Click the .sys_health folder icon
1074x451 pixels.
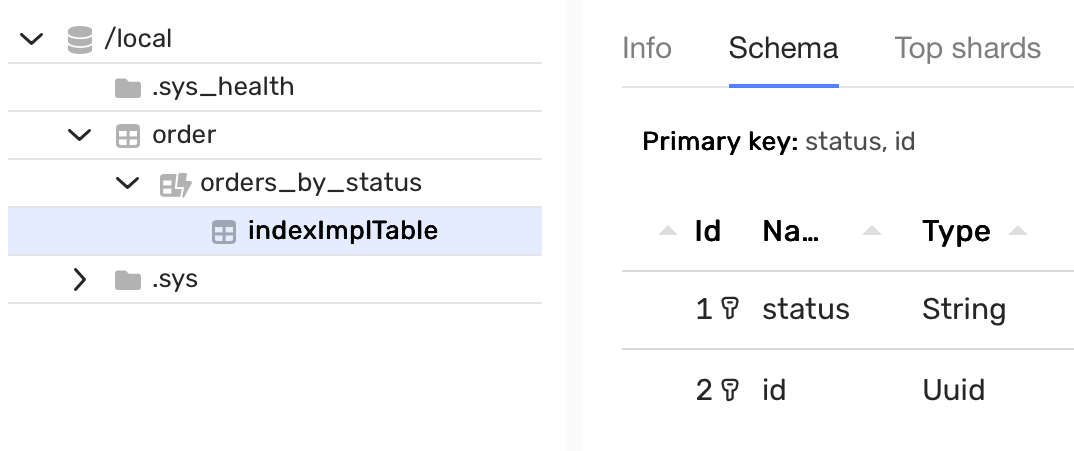pyautogui.click(x=127, y=88)
